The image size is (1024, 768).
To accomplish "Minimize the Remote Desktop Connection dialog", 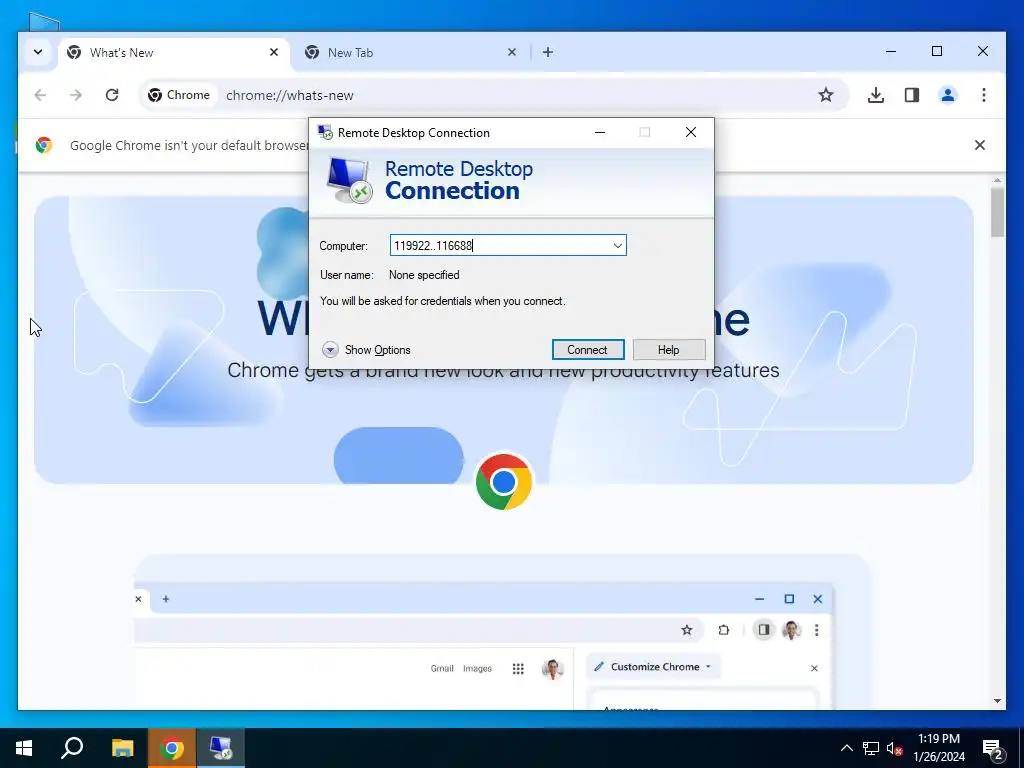I will [x=600, y=133].
